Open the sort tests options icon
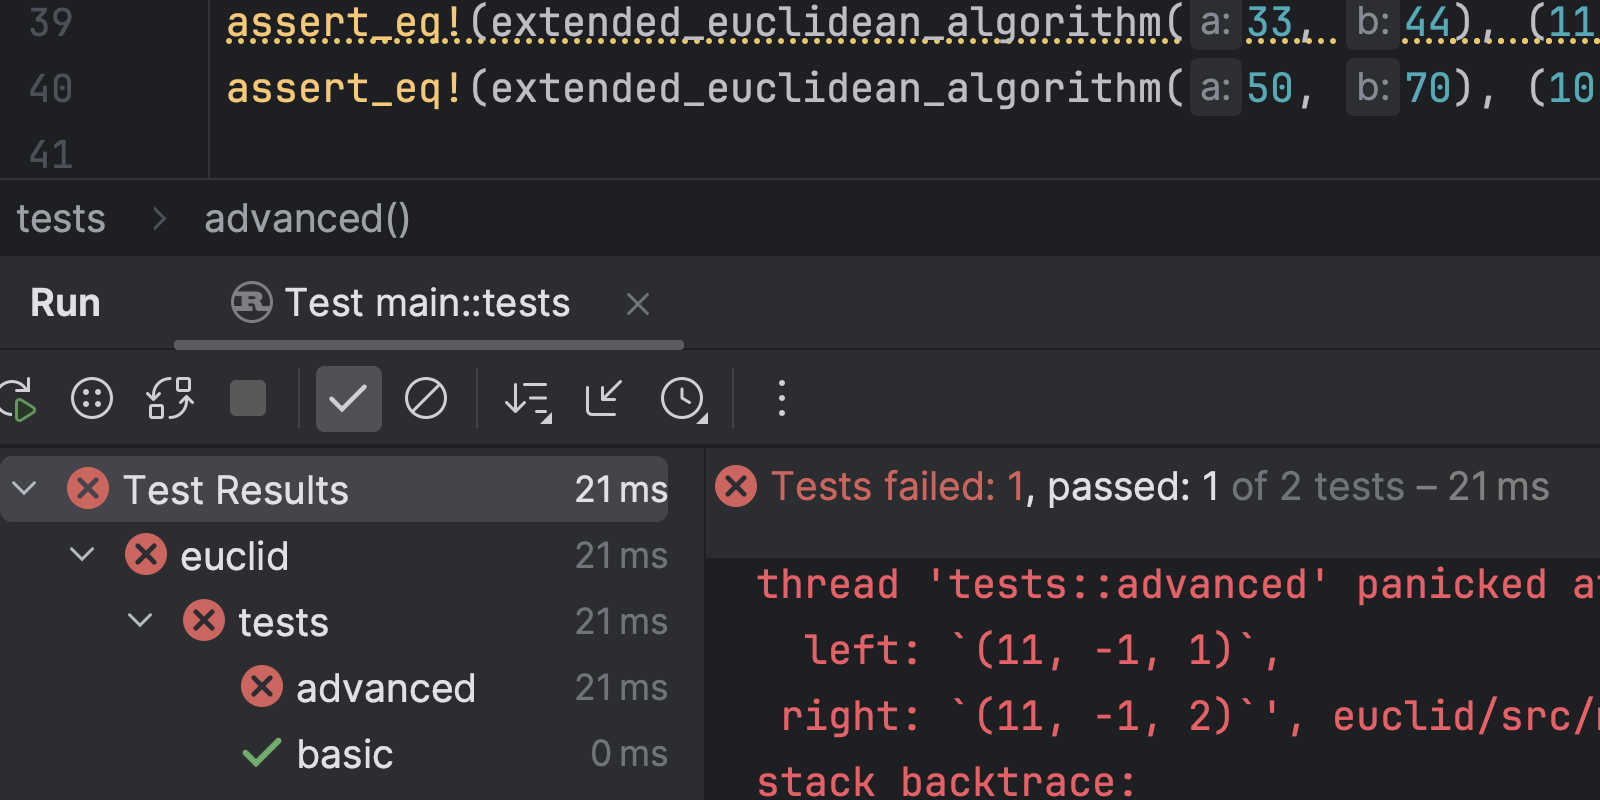1600x800 pixels. coord(528,399)
